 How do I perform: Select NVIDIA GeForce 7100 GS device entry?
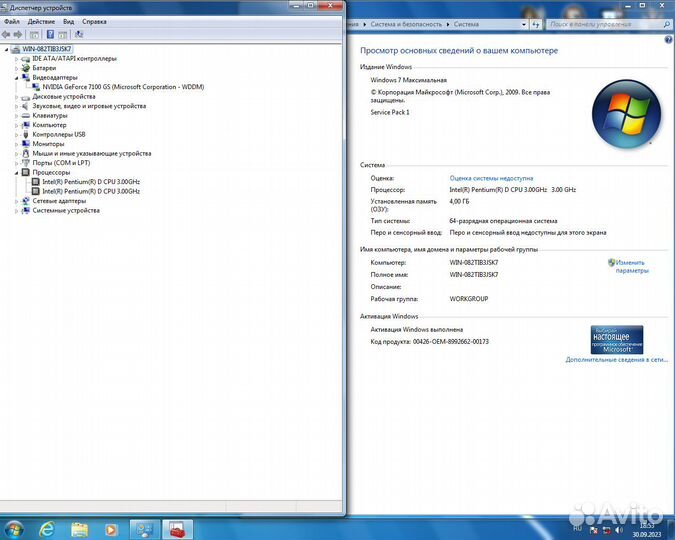(123, 87)
